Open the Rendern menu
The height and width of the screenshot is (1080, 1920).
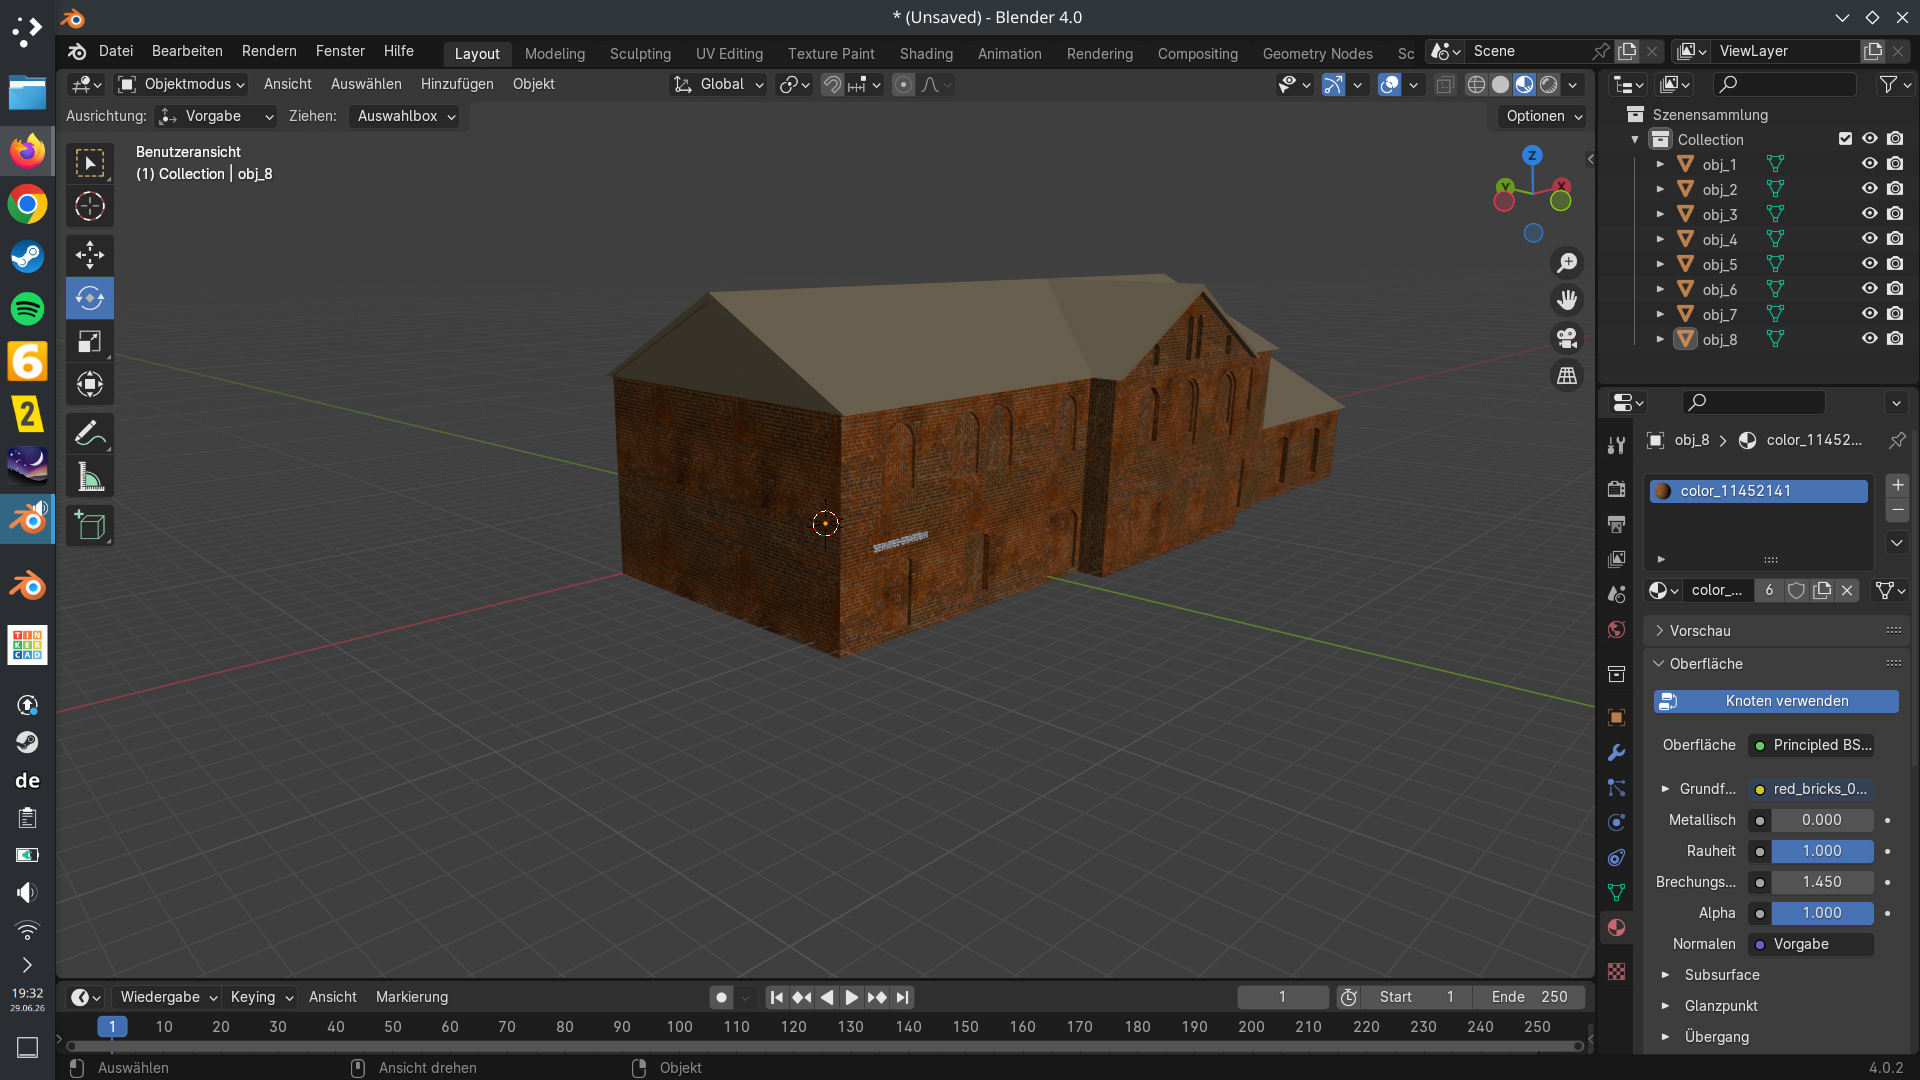269,51
